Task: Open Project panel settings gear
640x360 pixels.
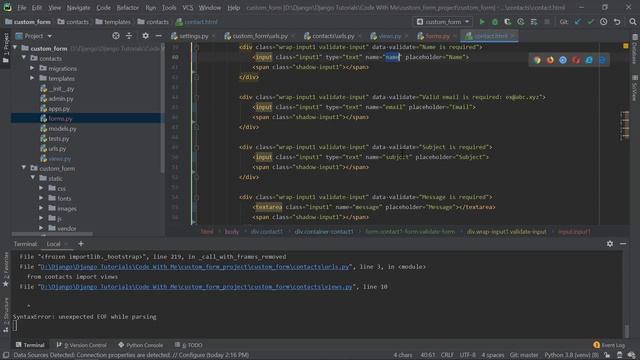Action: tap(145, 36)
